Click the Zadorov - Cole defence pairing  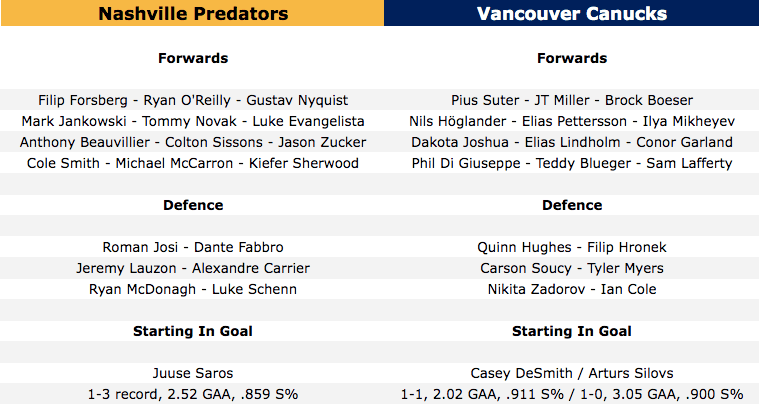(571, 289)
